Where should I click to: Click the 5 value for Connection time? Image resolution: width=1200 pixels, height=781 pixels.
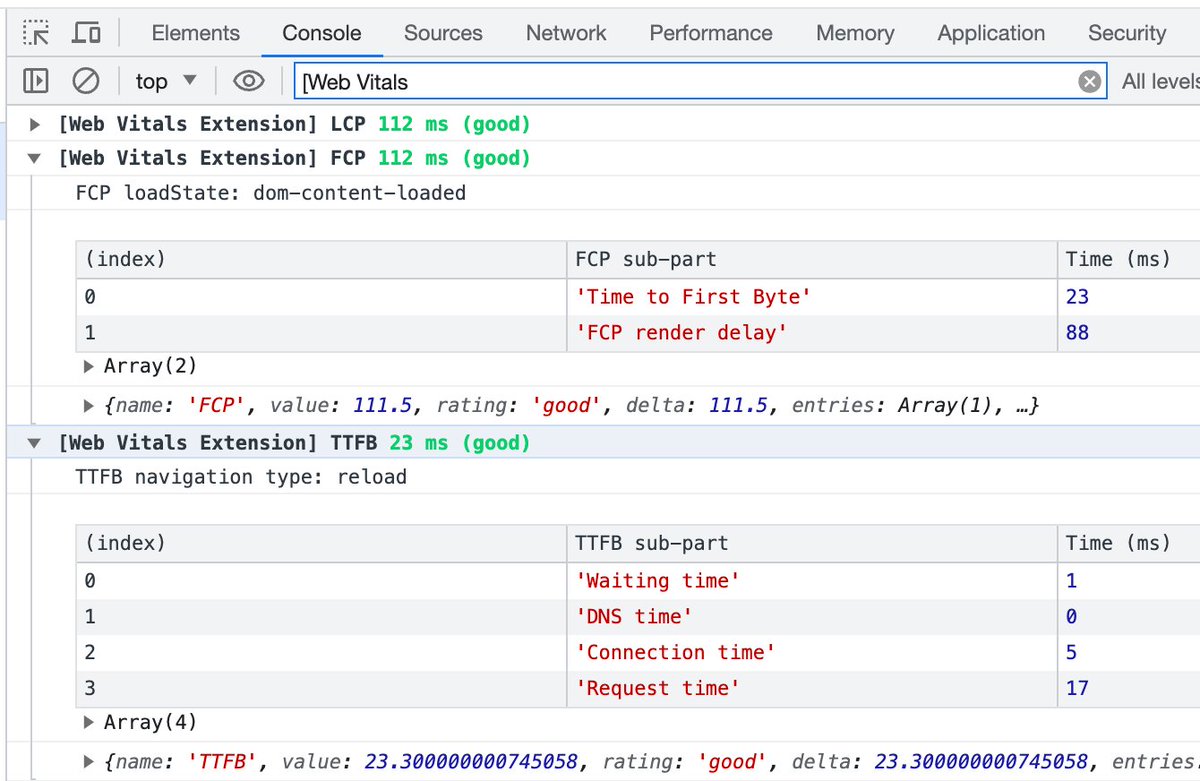click(x=1071, y=653)
